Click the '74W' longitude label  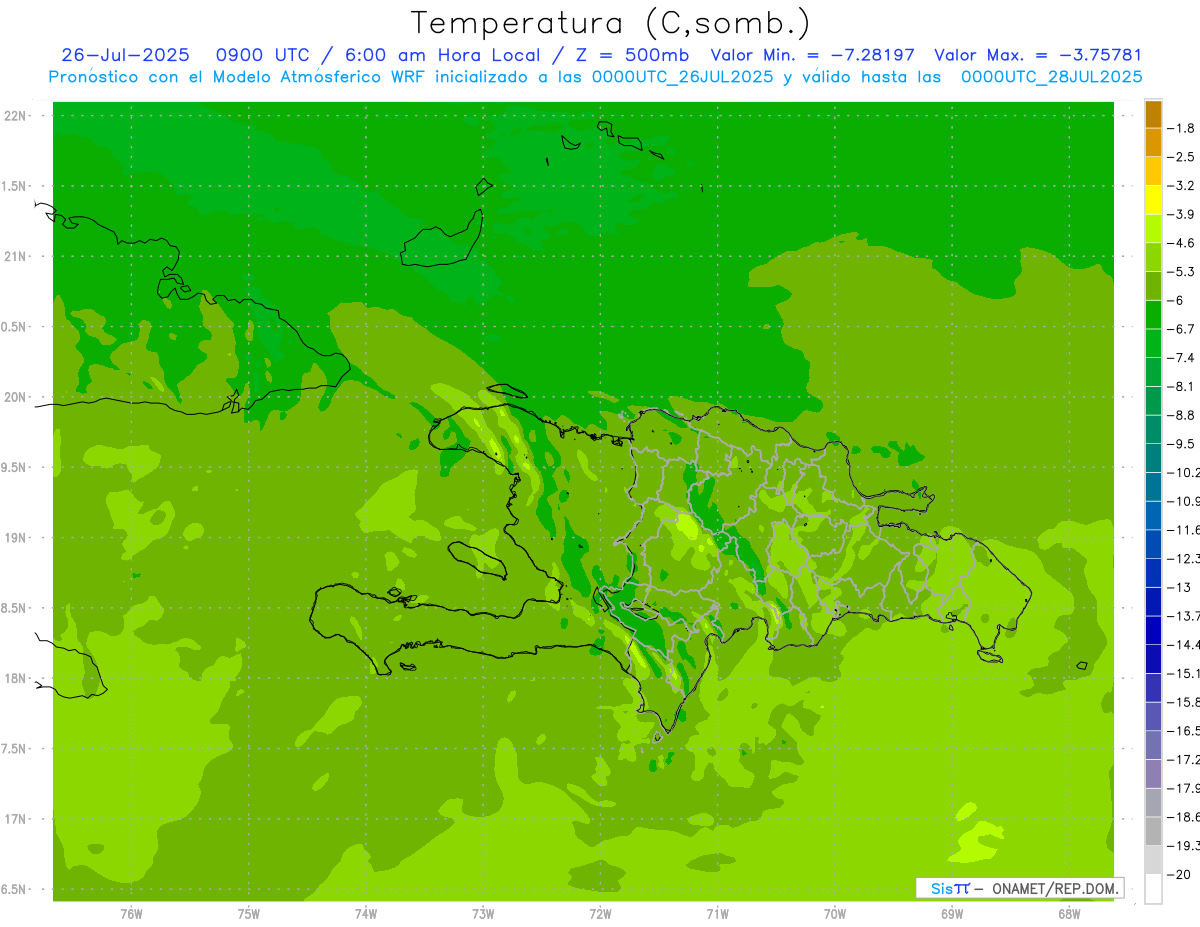coord(366,914)
